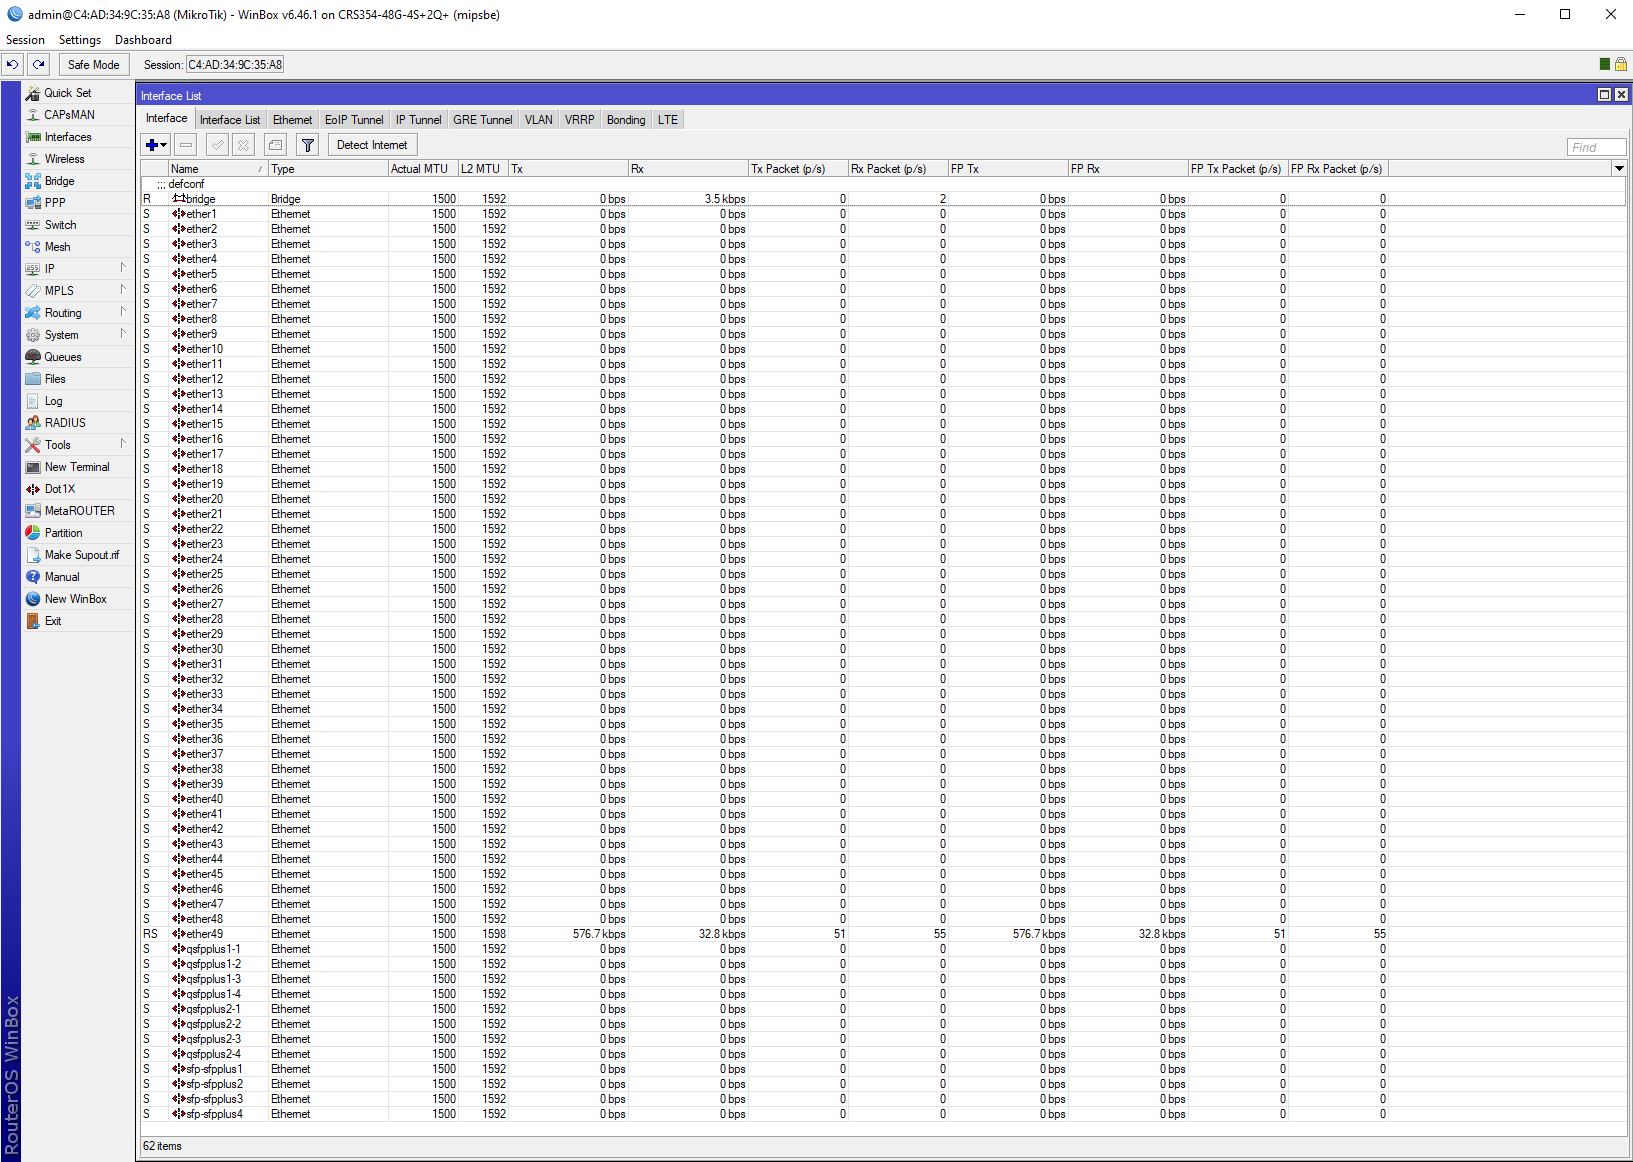Click the Undo arrow in the top toolbar

[12, 65]
